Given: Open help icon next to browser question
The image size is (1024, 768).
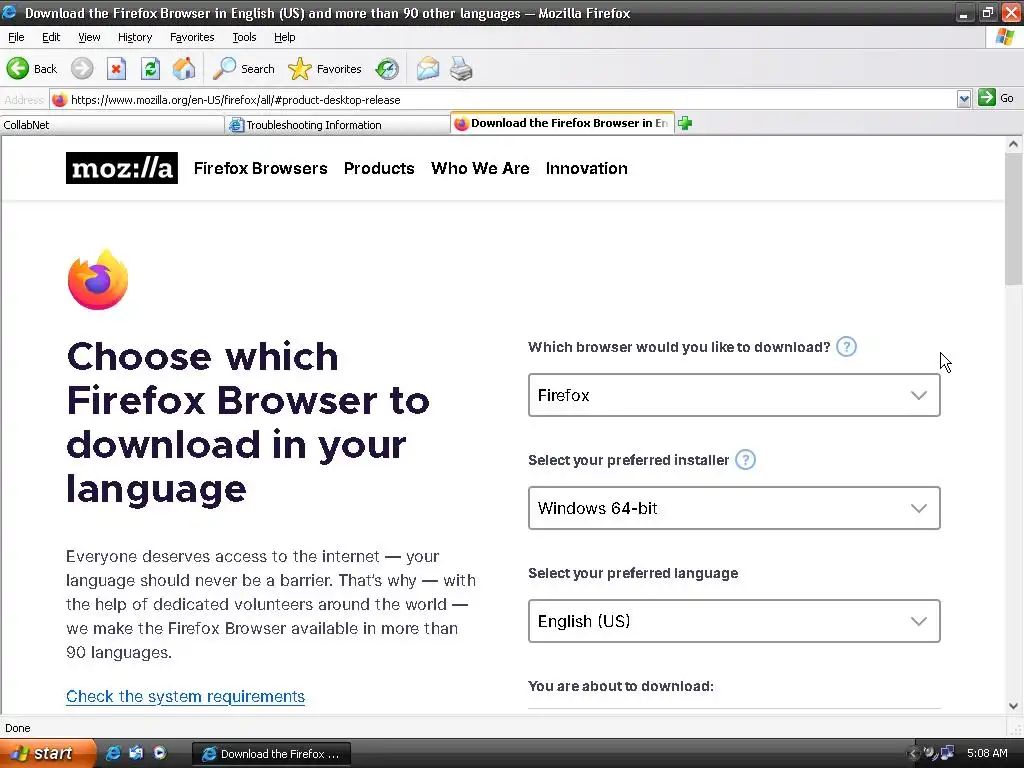Looking at the screenshot, I should click(846, 347).
